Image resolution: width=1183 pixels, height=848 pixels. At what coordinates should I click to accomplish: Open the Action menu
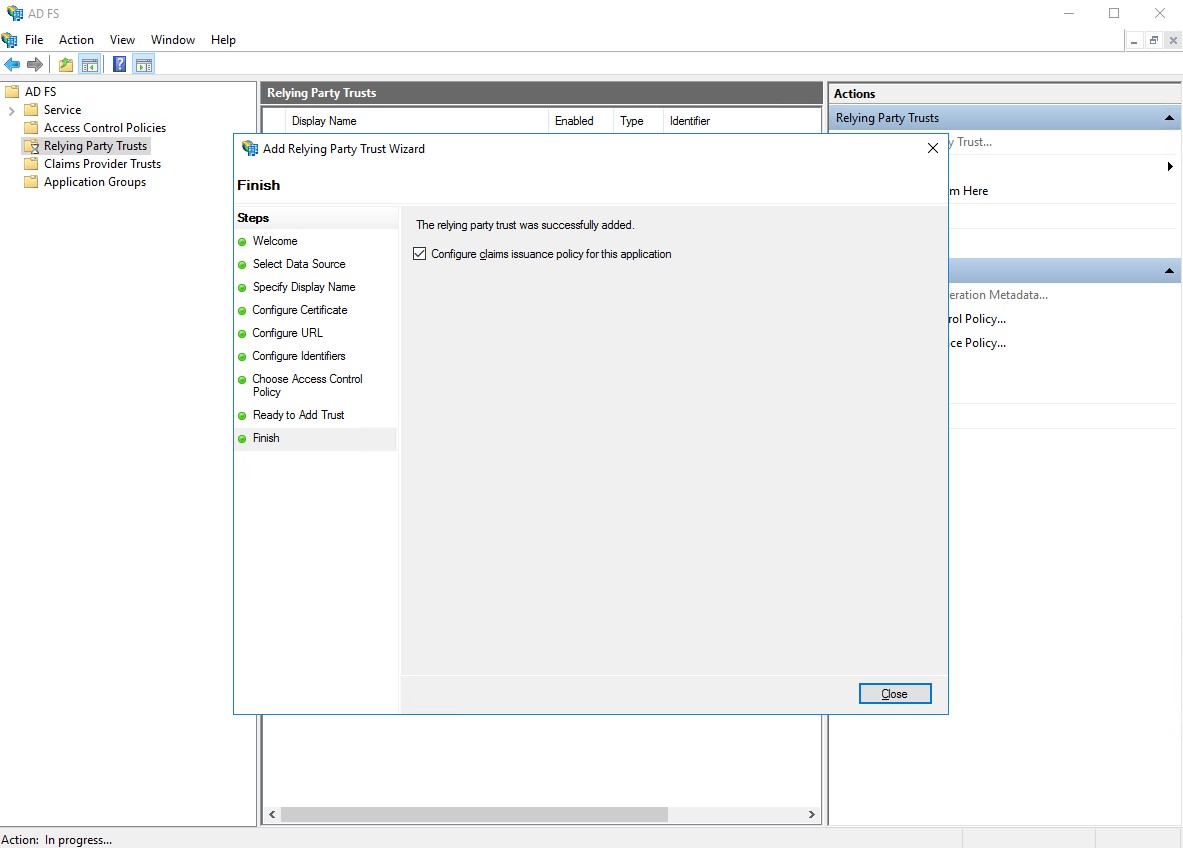76,40
